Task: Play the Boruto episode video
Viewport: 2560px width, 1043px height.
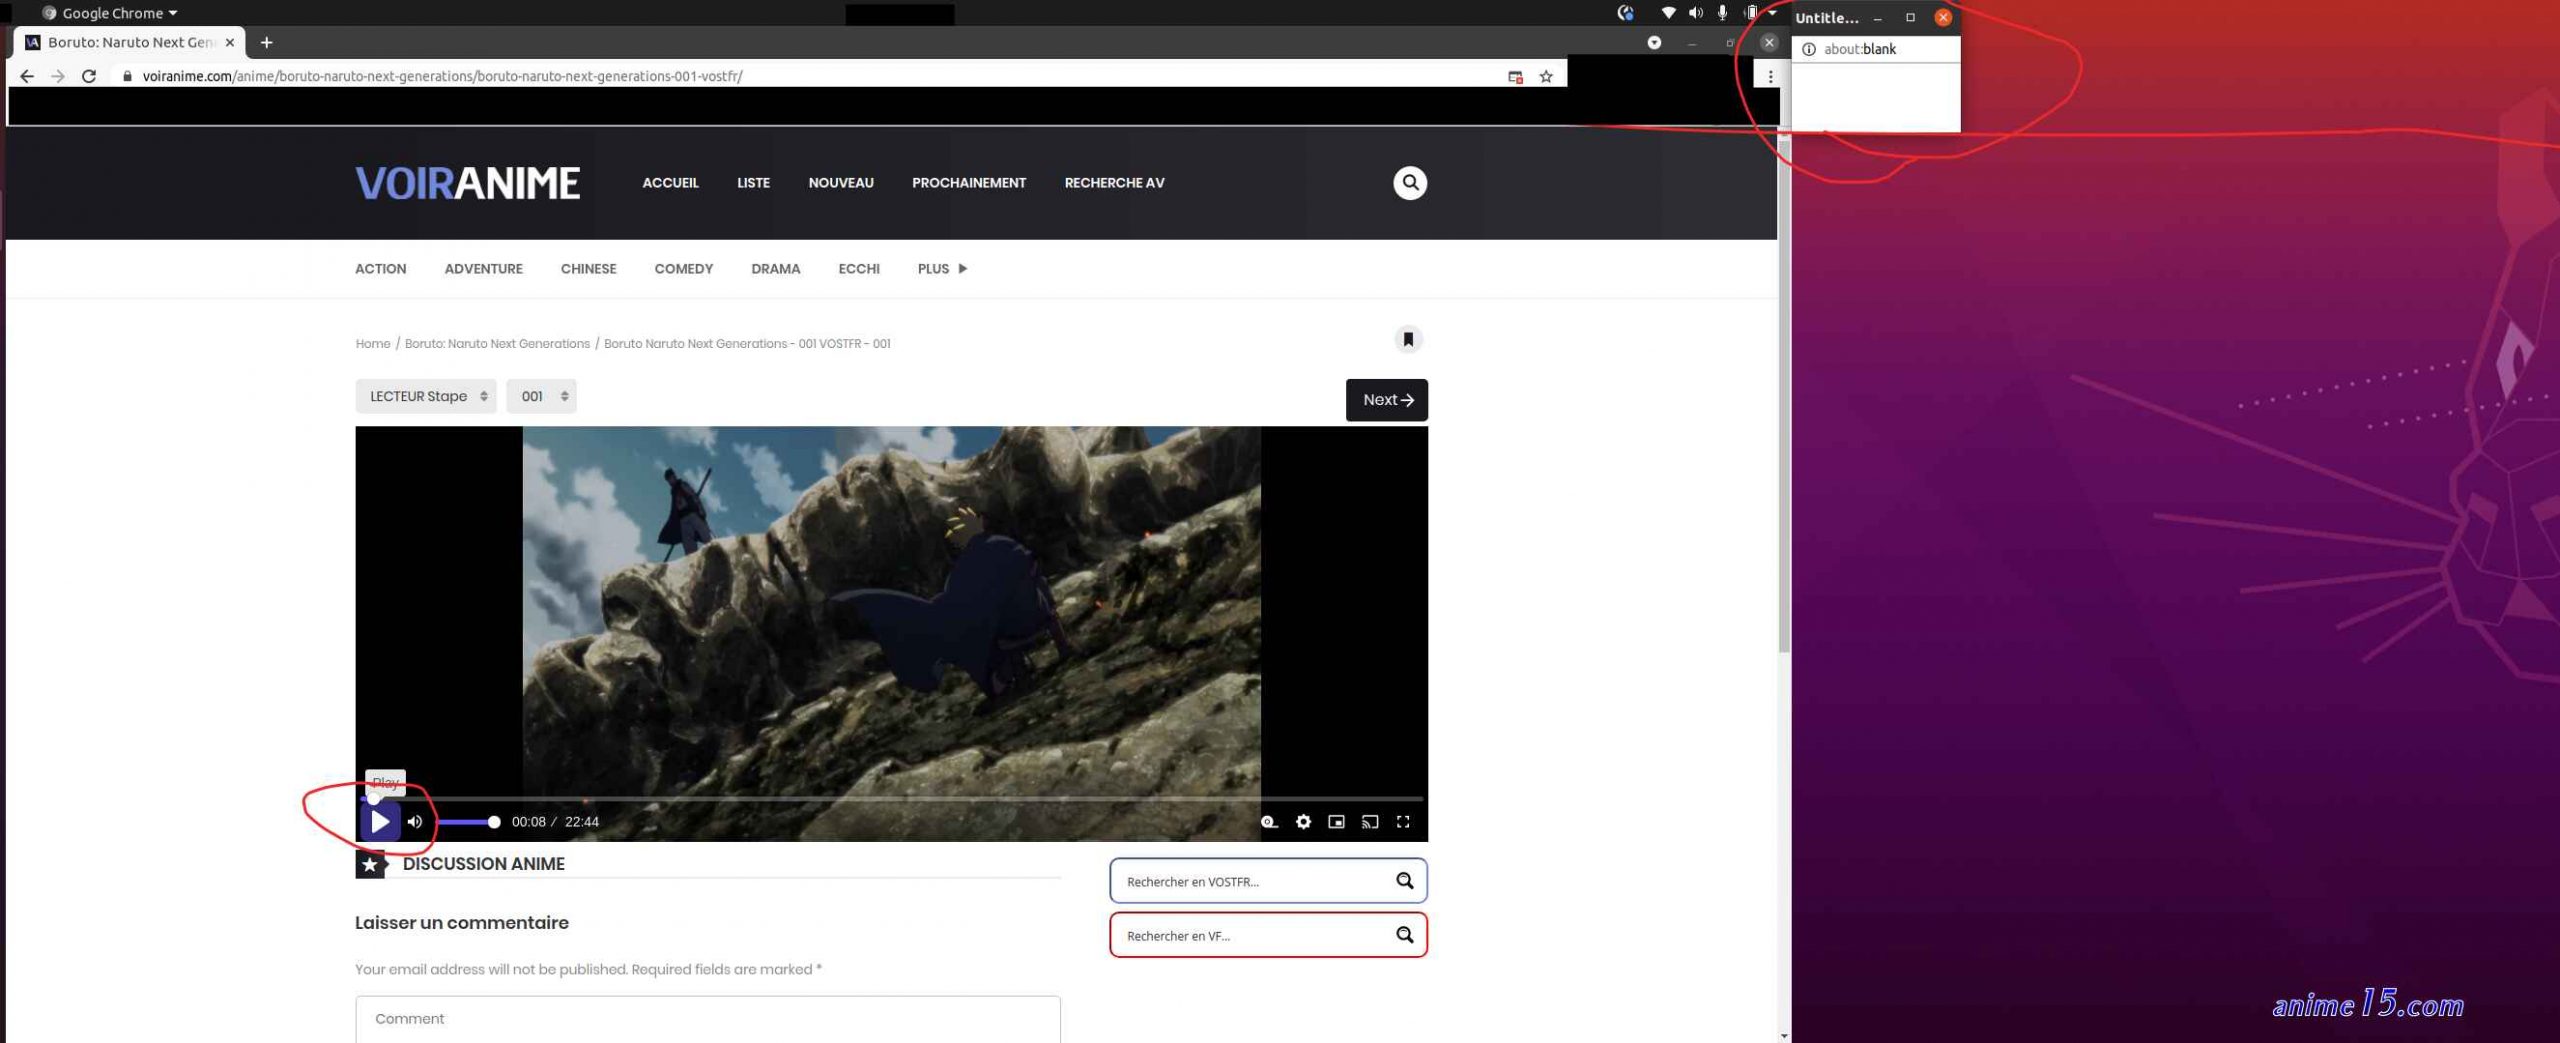Action: point(380,821)
